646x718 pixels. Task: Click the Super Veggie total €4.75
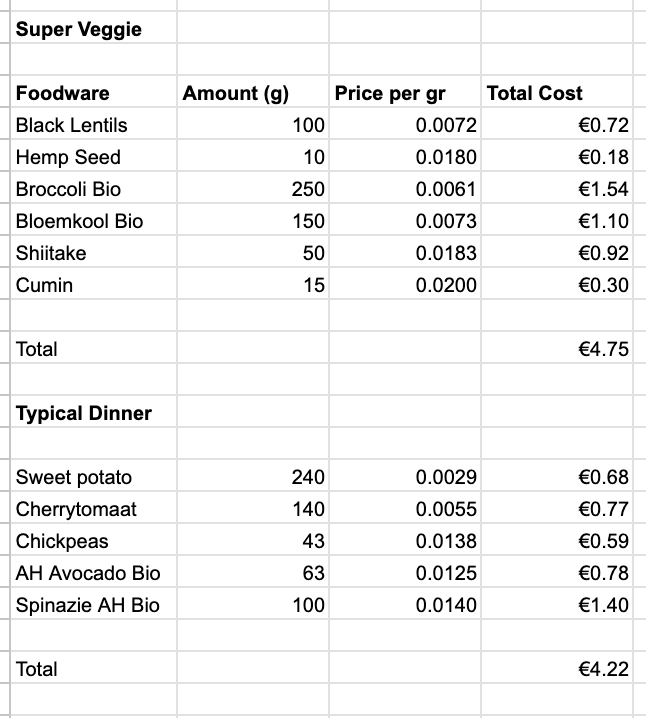point(603,349)
